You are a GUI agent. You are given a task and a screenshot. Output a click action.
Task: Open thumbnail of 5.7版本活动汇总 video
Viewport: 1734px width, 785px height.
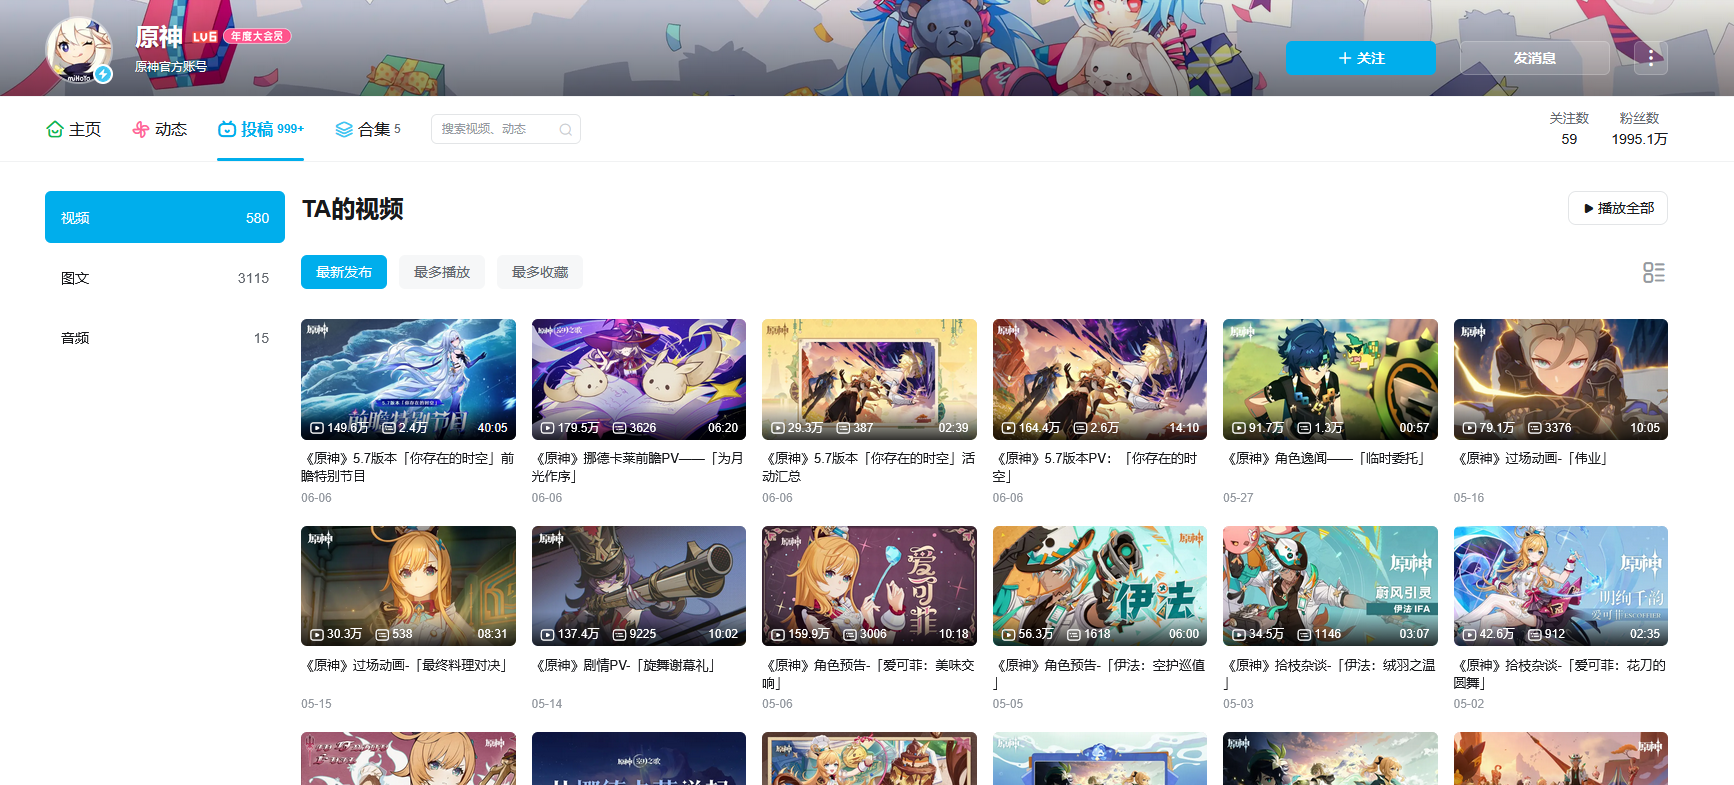tap(869, 379)
